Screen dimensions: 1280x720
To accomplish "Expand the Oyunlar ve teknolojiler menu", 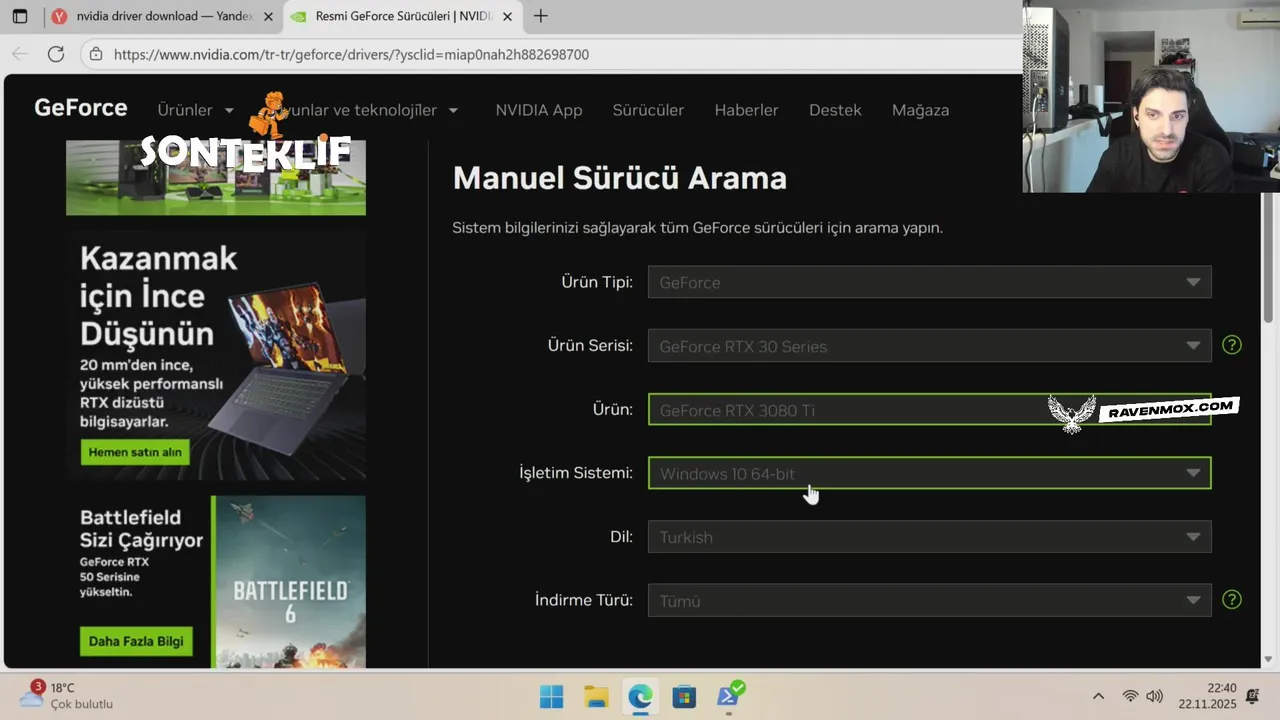I will tap(366, 110).
